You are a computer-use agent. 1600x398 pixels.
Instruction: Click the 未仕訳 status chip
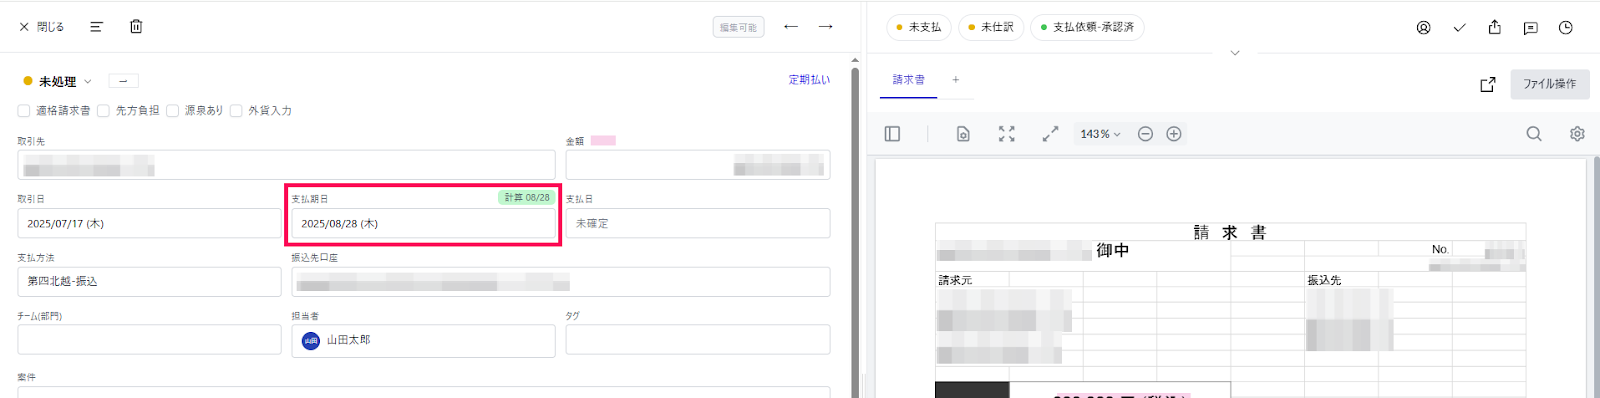tap(990, 27)
